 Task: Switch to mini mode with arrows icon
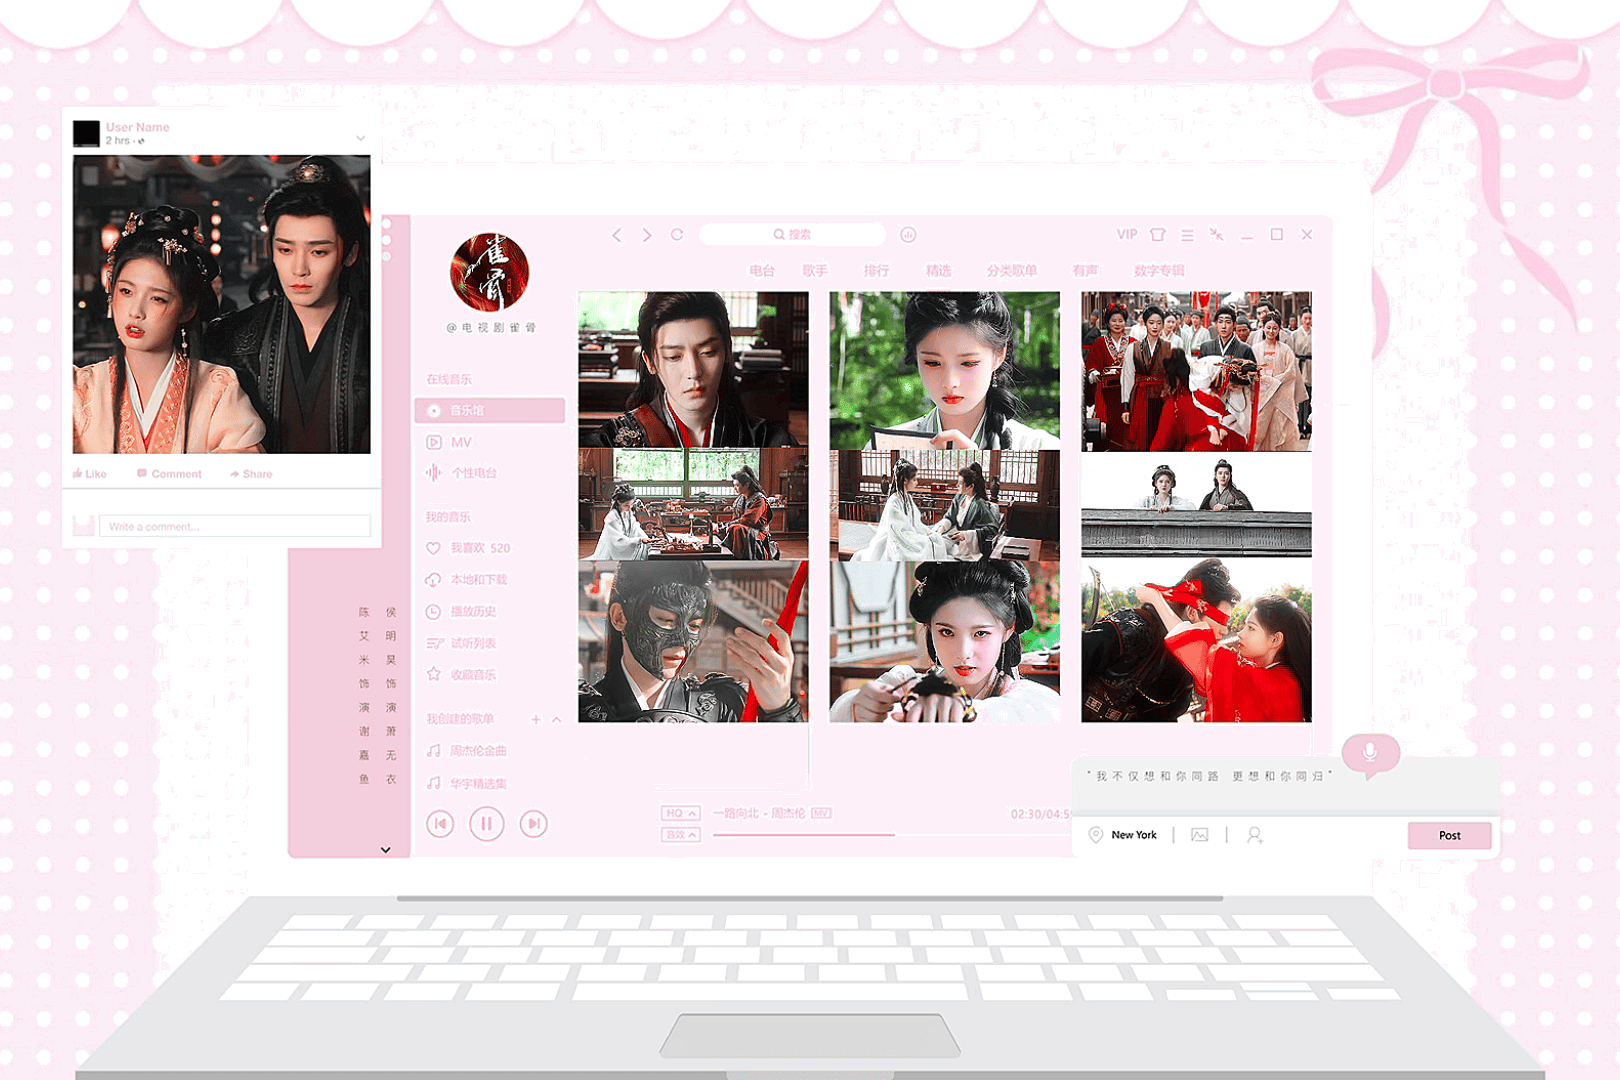[x=1217, y=234]
